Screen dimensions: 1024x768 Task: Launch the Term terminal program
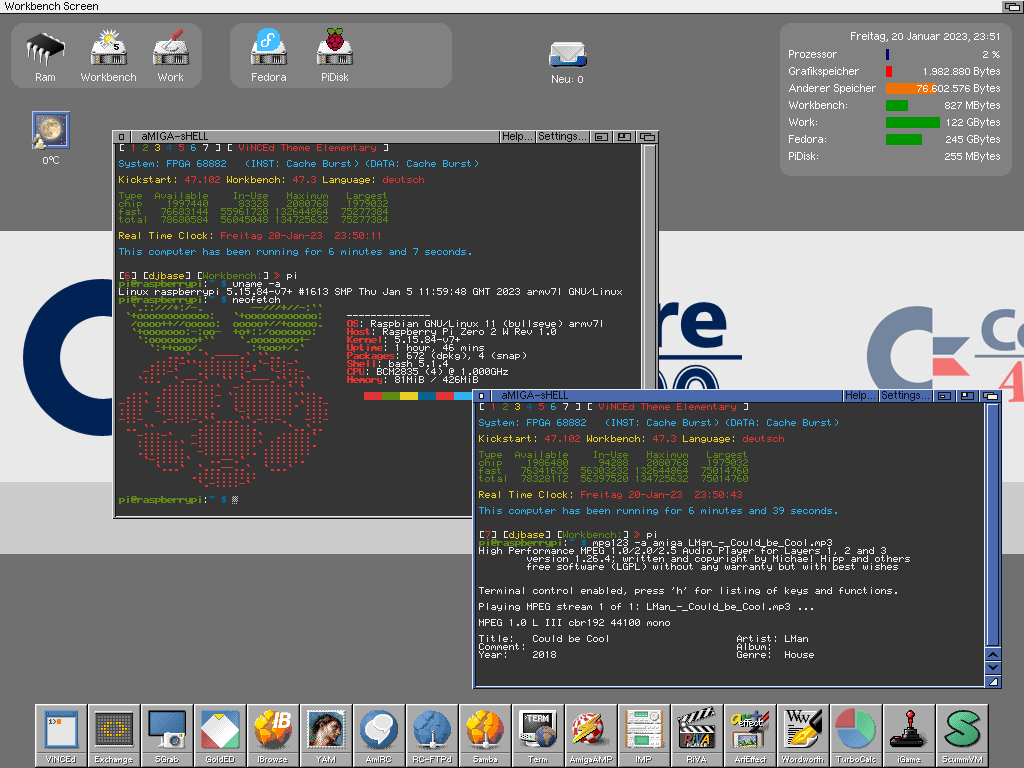[537, 735]
